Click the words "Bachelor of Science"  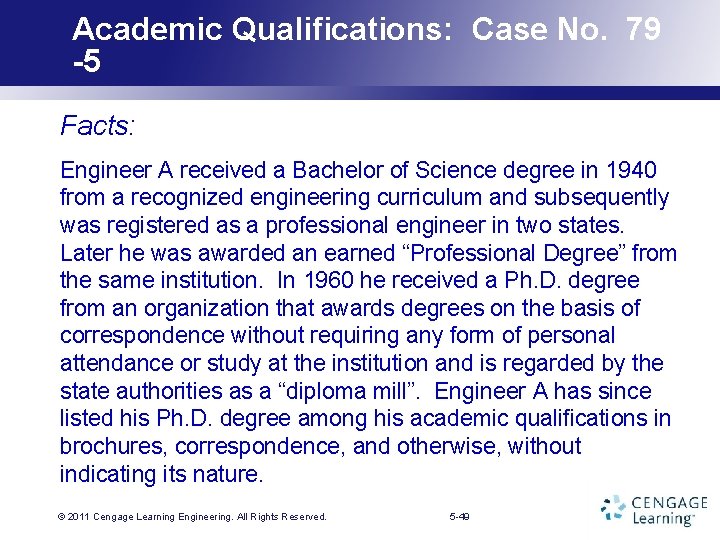click(x=394, y=170)
